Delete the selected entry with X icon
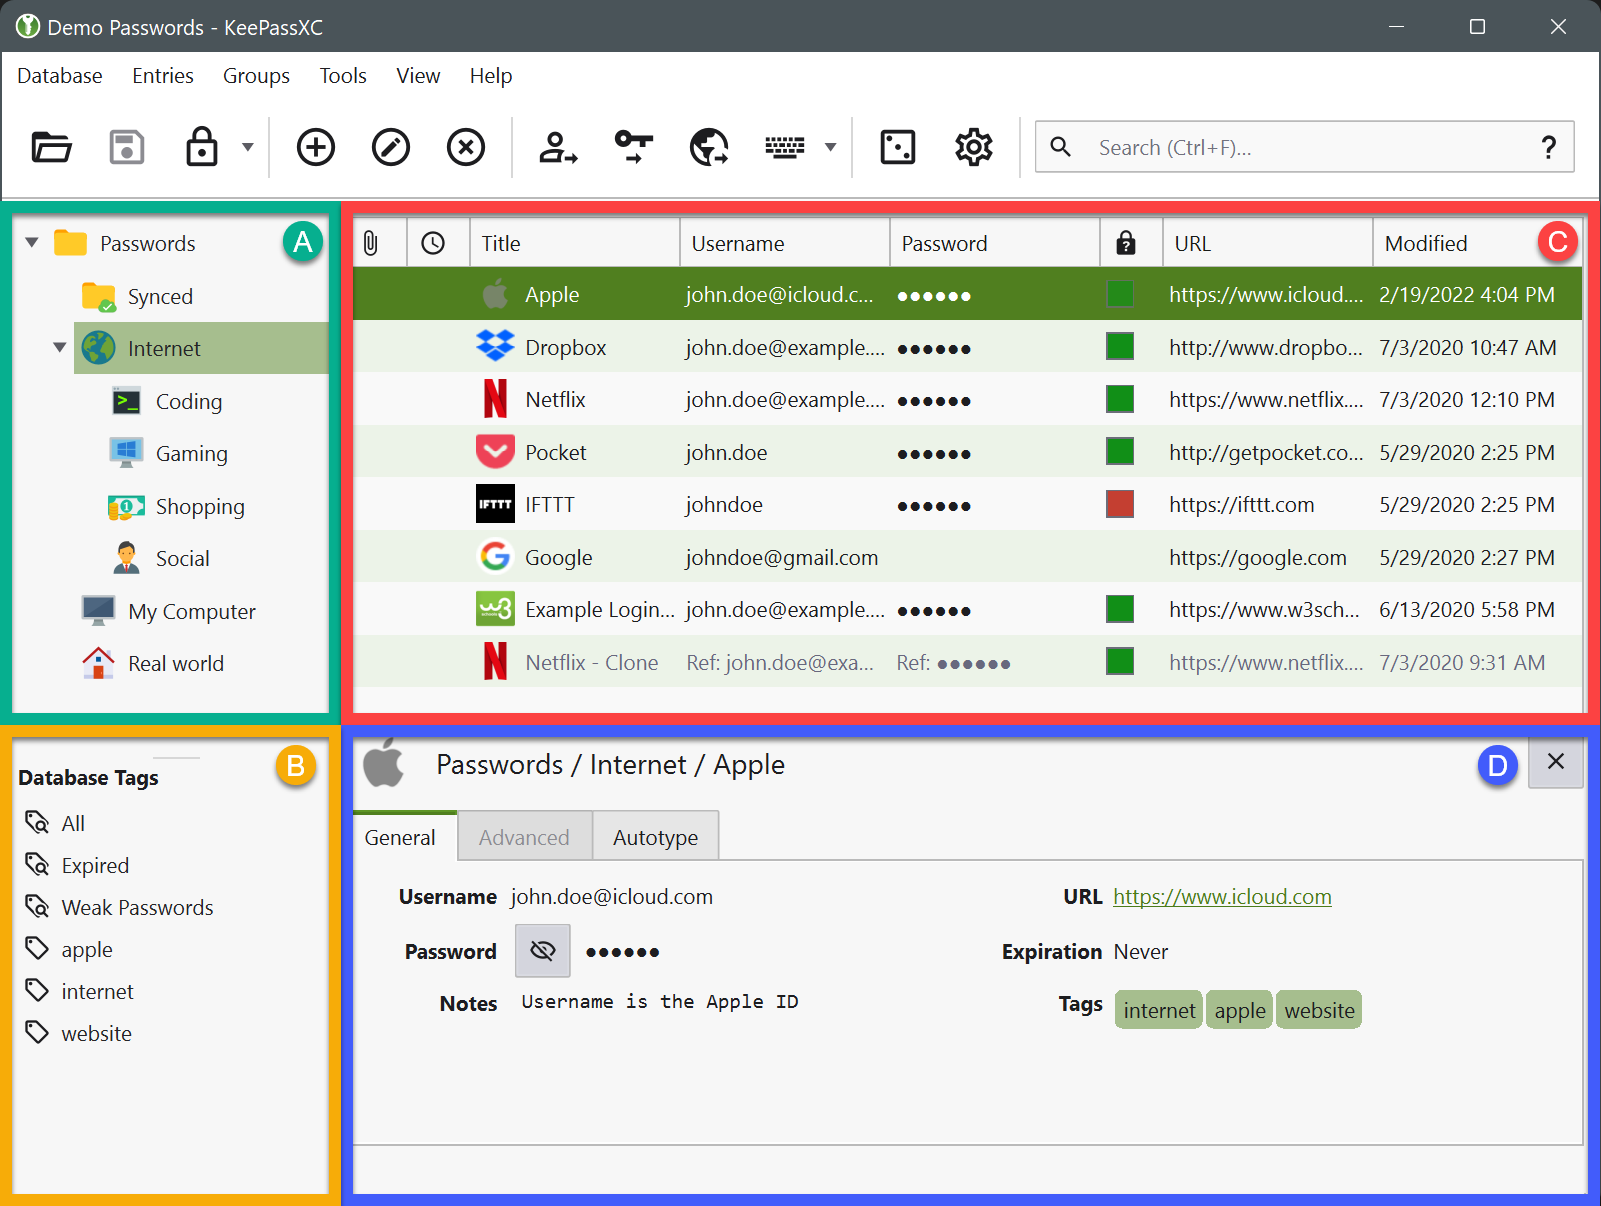The image size is (1601, 1206). click(466, 147)
